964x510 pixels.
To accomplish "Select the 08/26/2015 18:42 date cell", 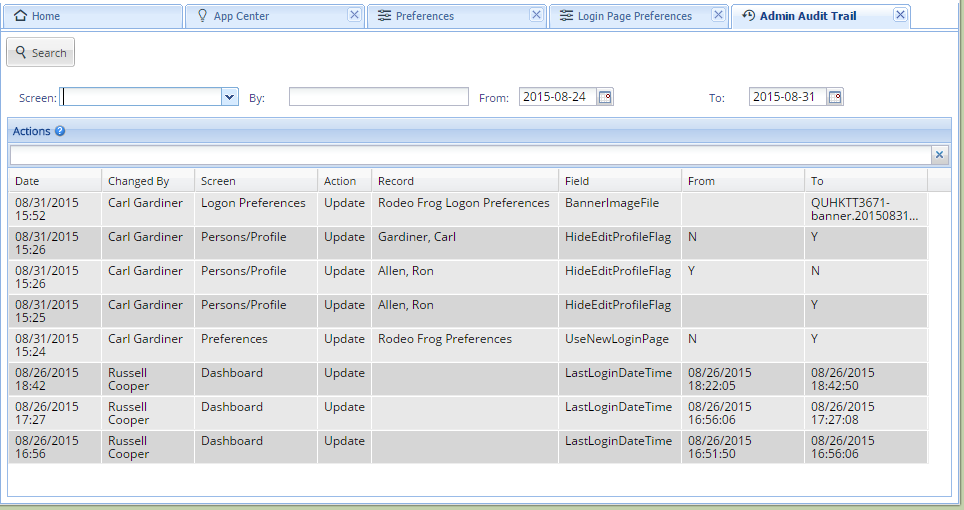I will point(55,379).
